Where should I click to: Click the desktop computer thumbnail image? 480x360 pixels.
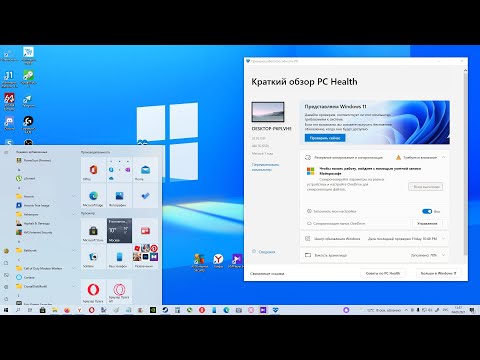tap(268, 112)
